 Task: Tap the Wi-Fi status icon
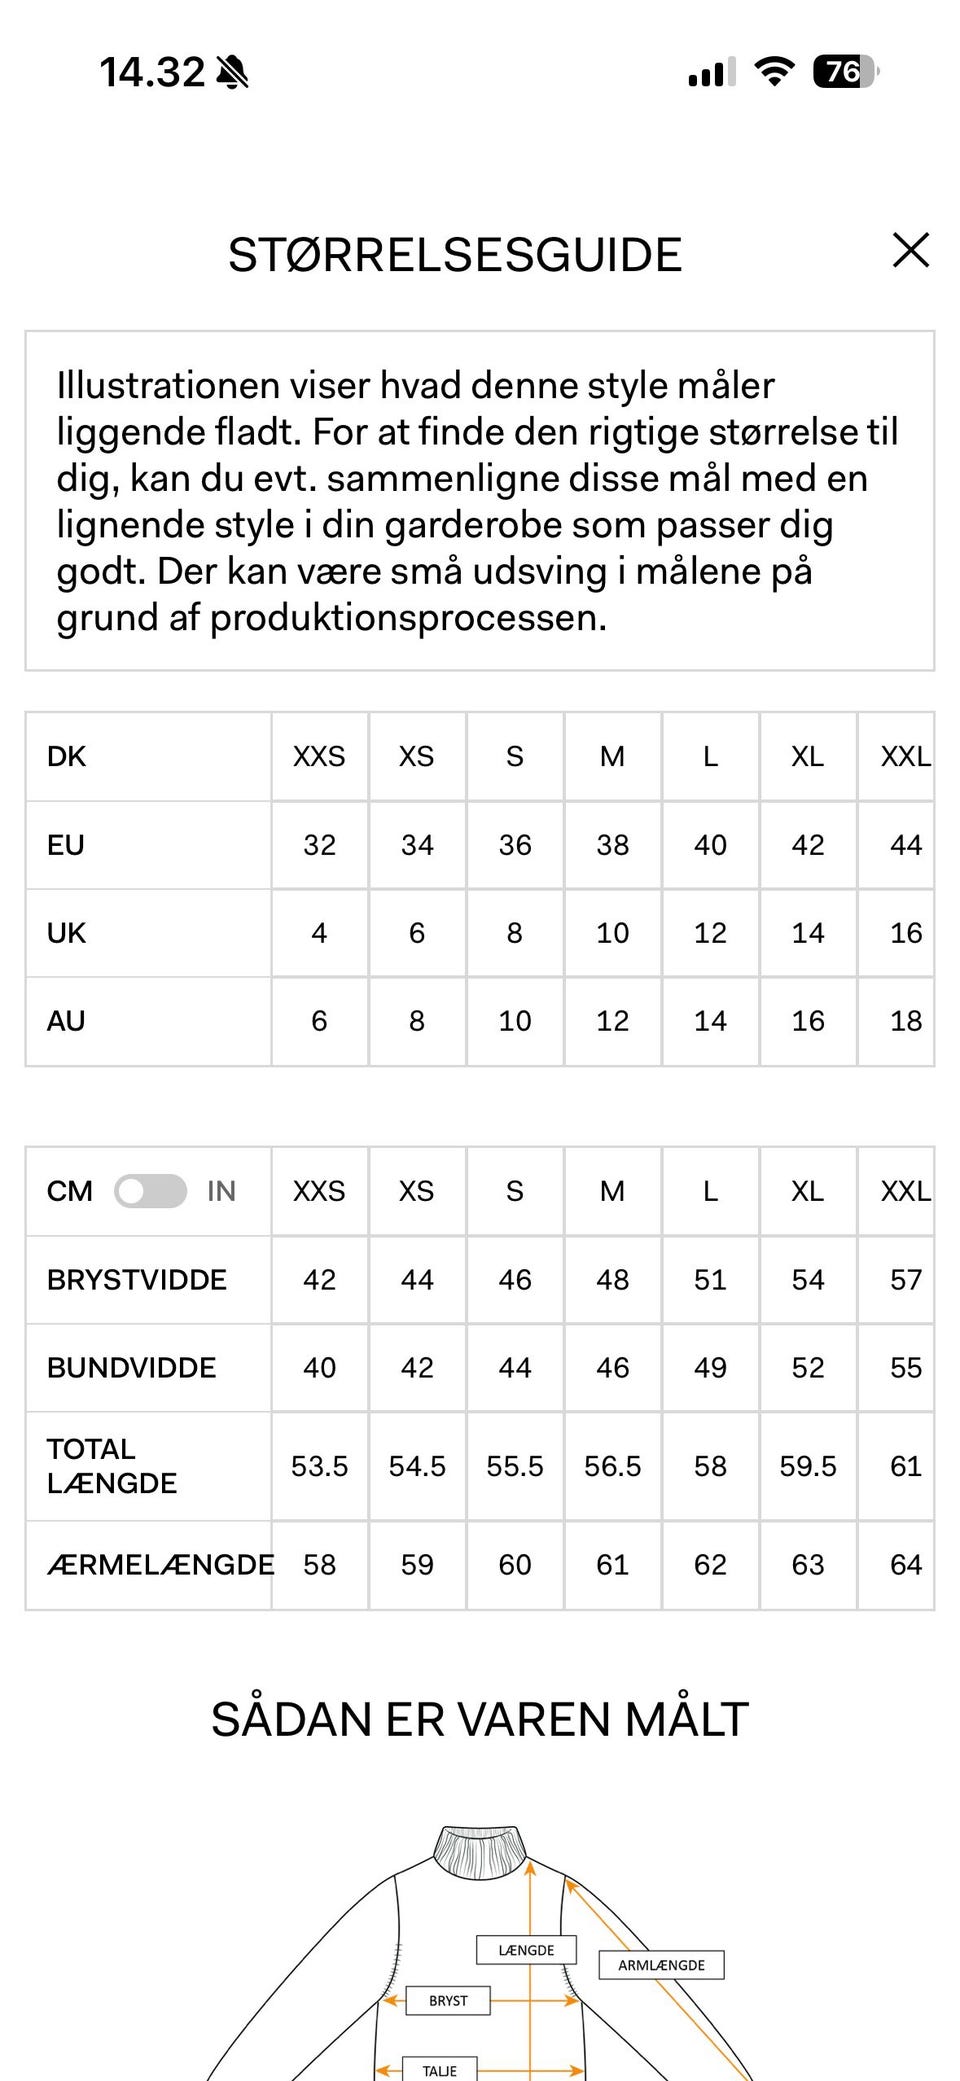pos(774,72)
